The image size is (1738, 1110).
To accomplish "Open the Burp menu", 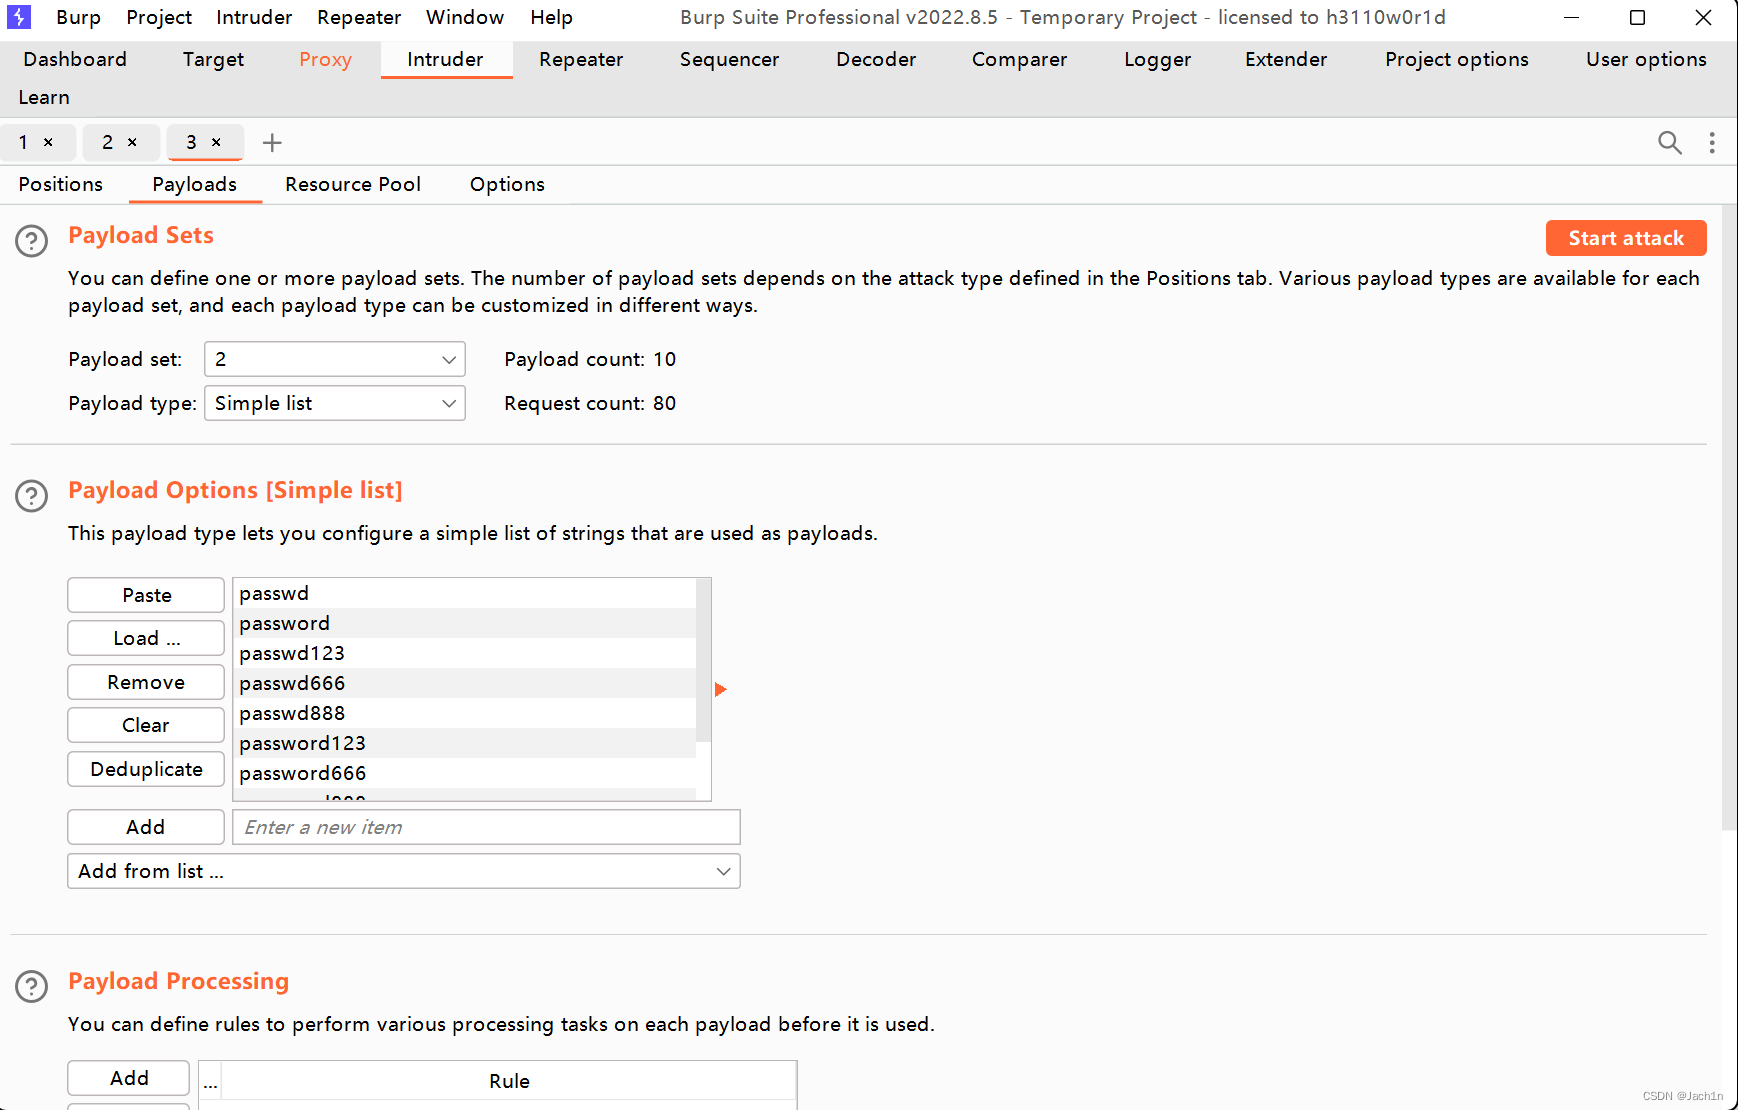I will 78,17.
